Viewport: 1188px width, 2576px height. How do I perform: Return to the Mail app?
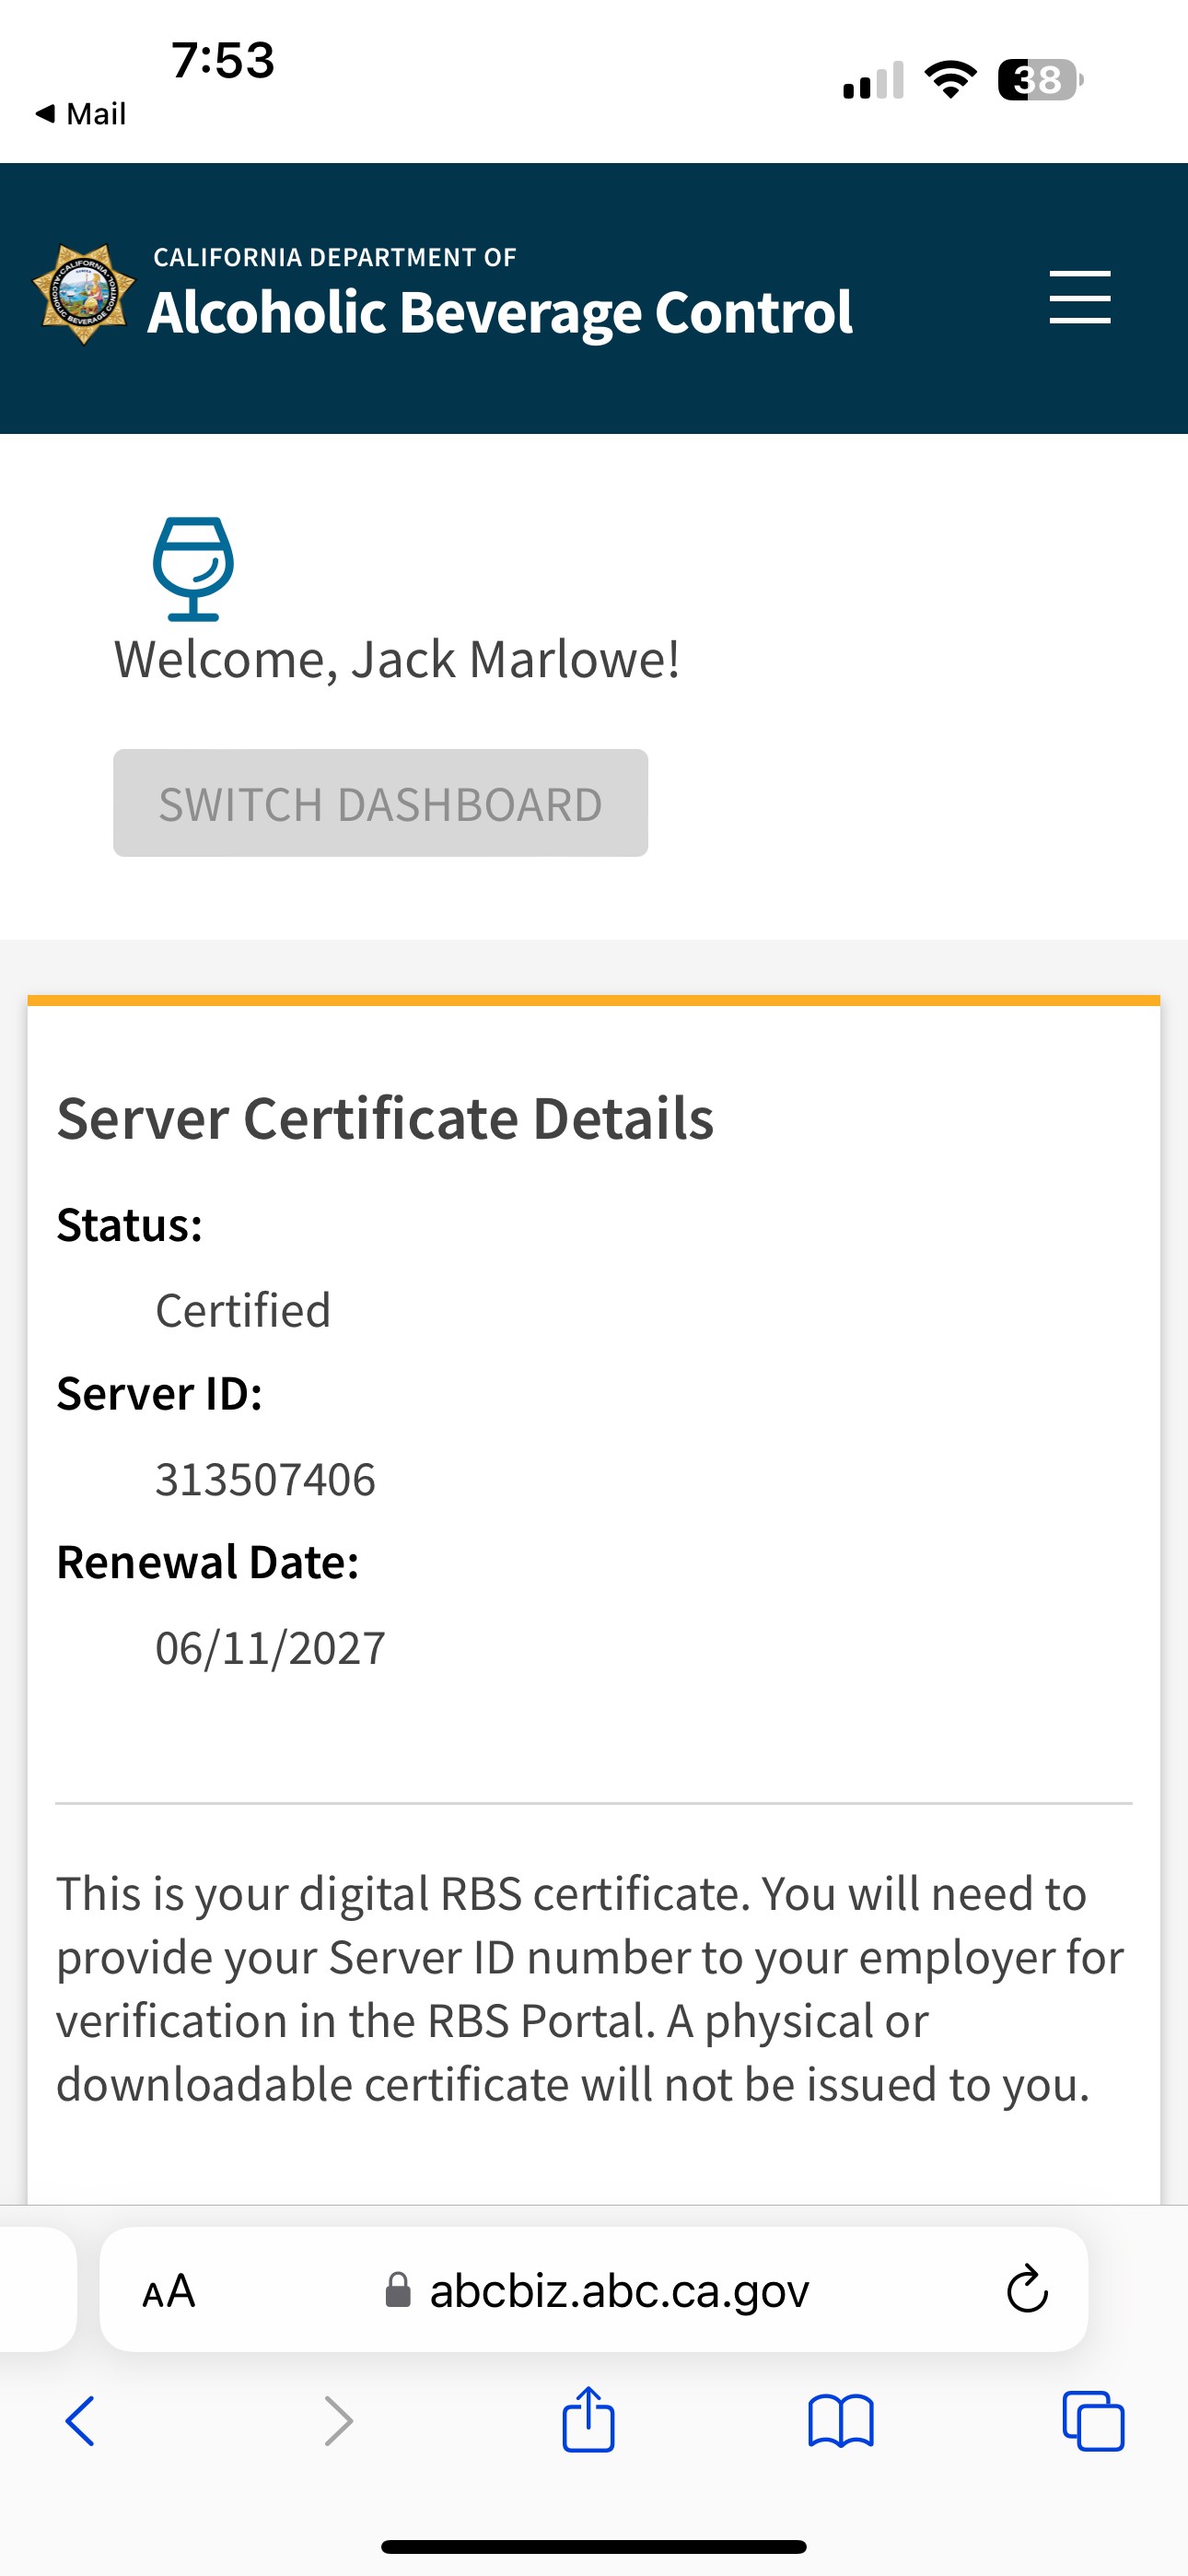click(x=81, y=114)
